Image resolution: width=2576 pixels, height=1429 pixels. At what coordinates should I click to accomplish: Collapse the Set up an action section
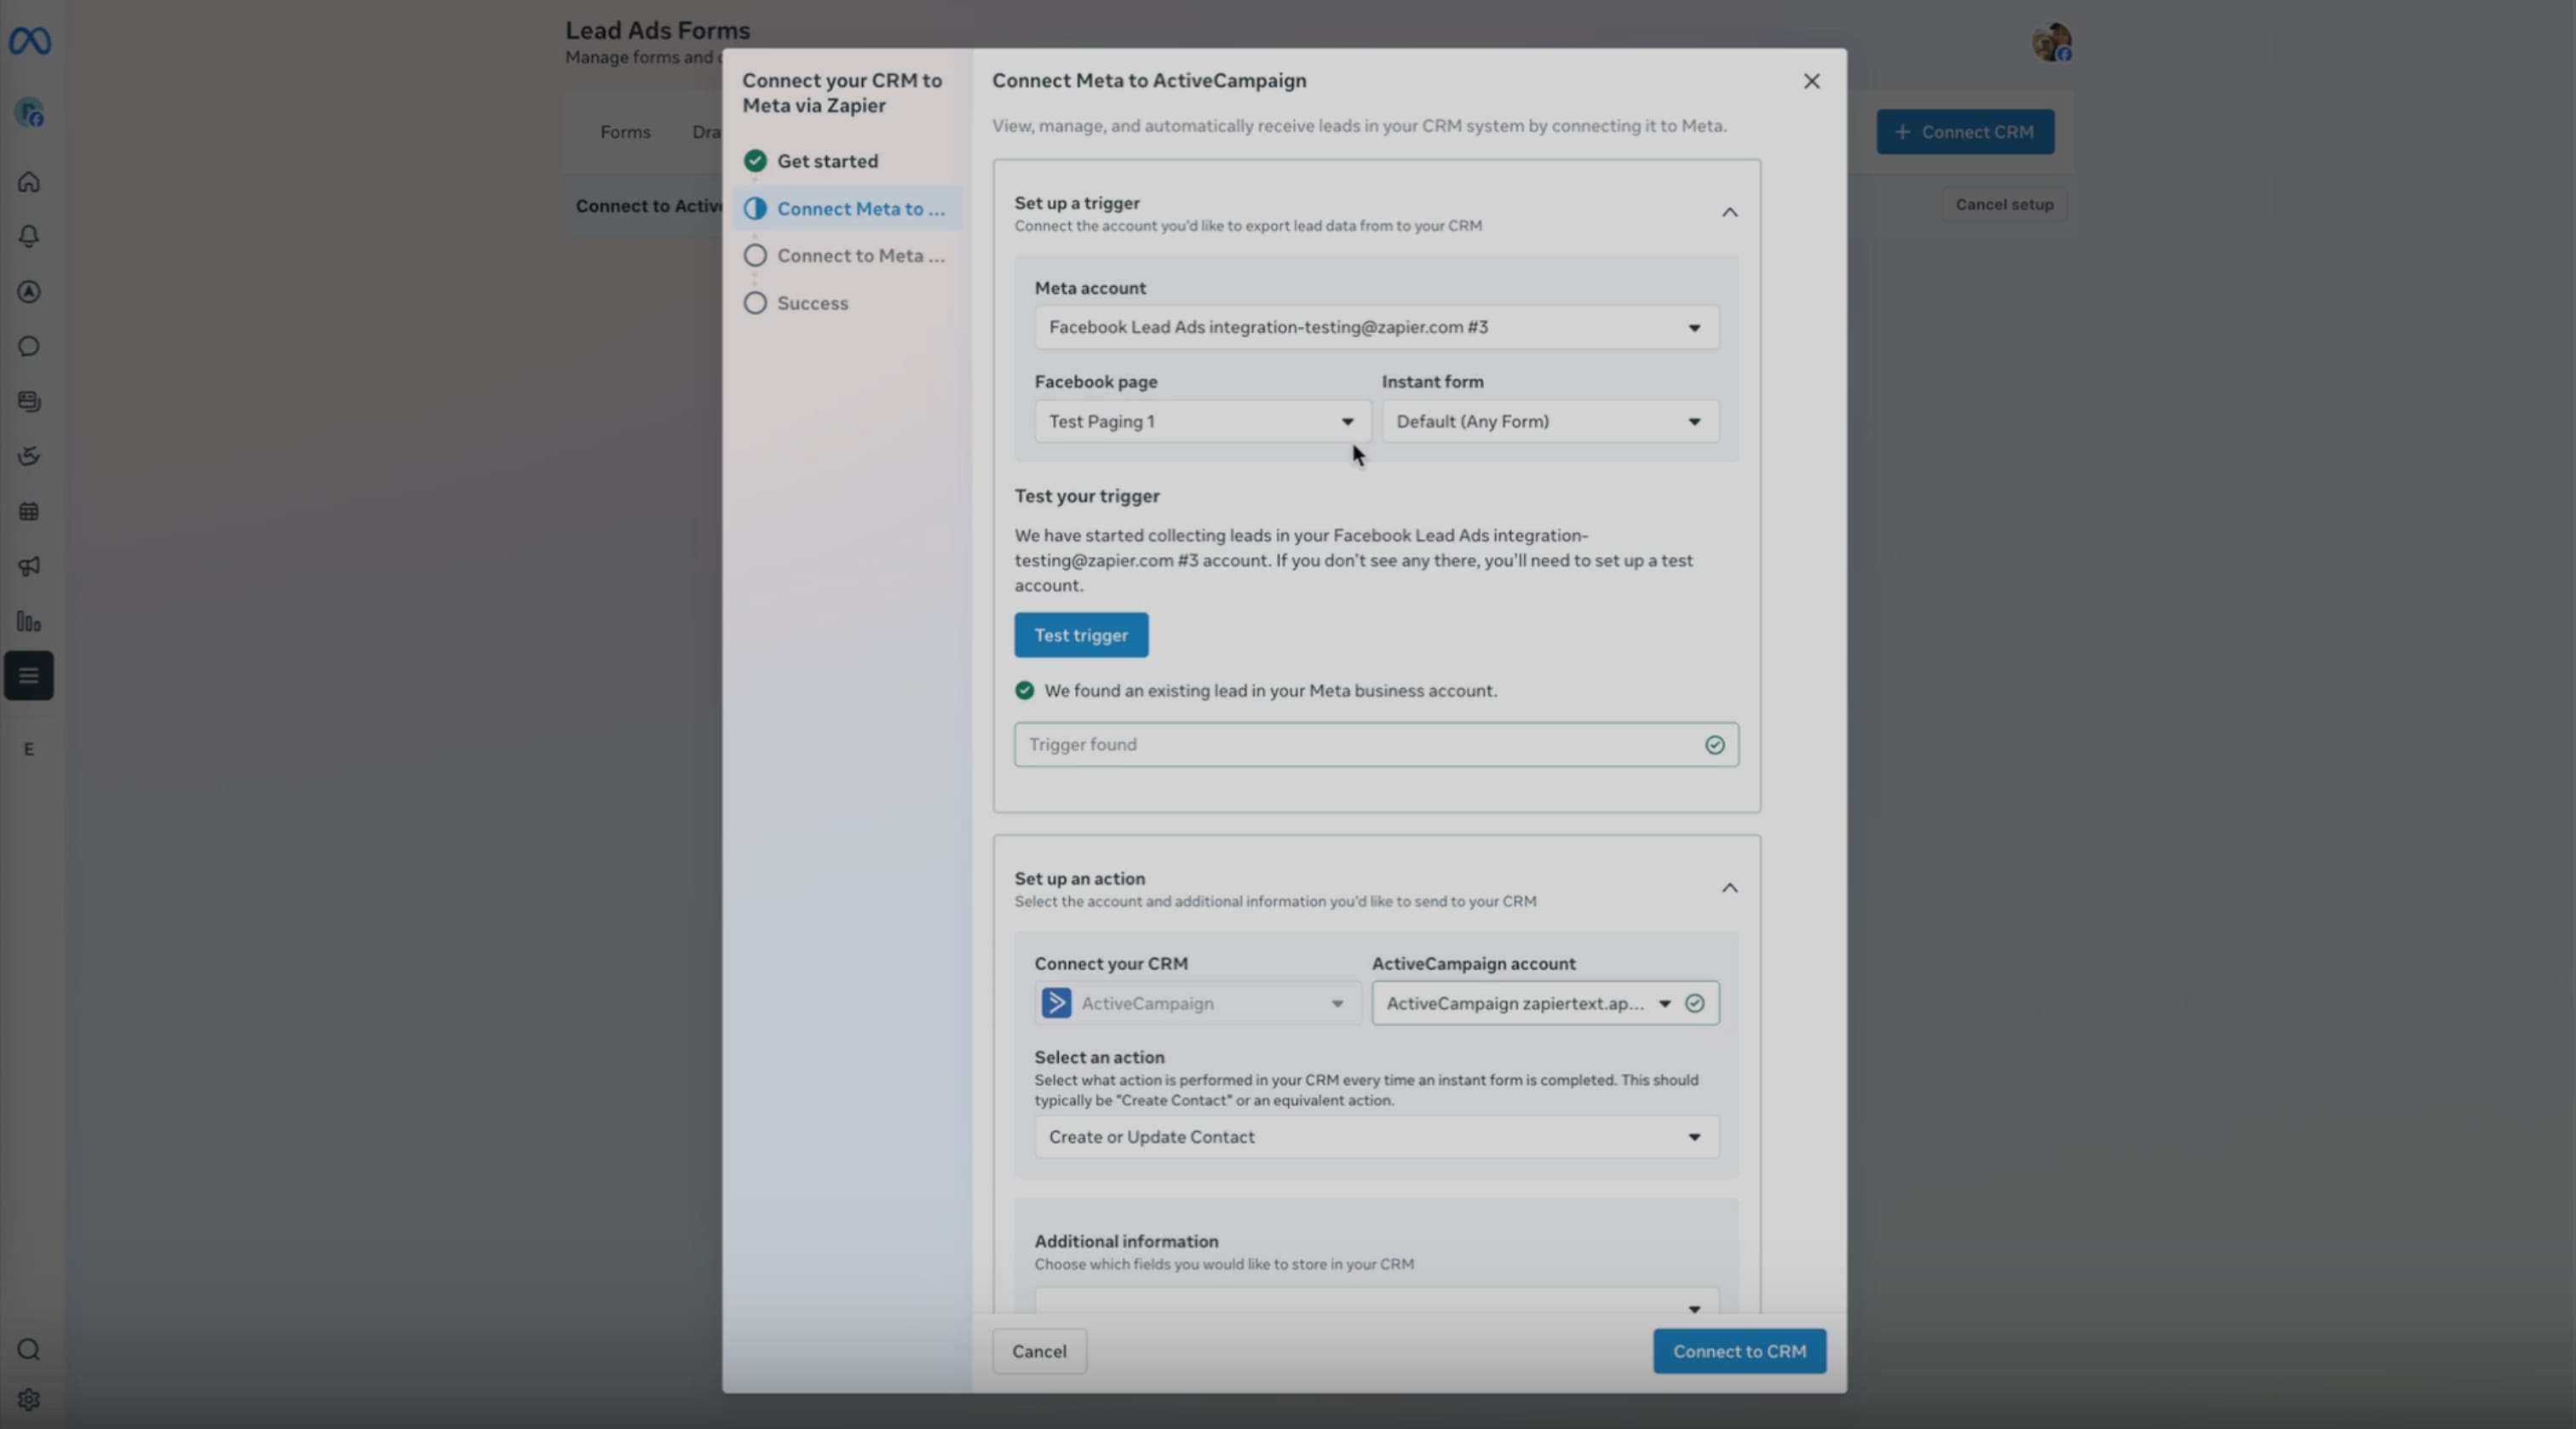coord(1730,888)
